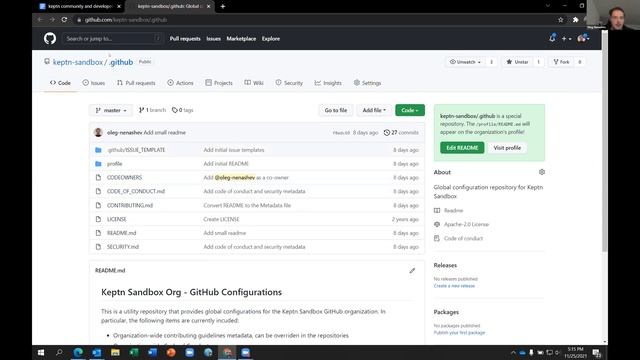Viewport: 640px width, 360px height.
Task: Open Excel from the taskbar
Action: [x=134, y=353]
